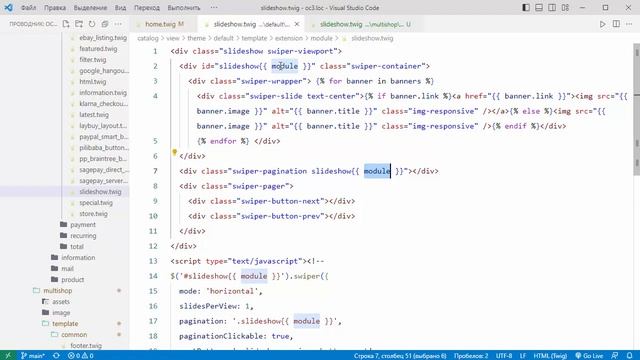Open the Выделение menu
The height and width of the screenshot is (360, 640).
point(90,8)
